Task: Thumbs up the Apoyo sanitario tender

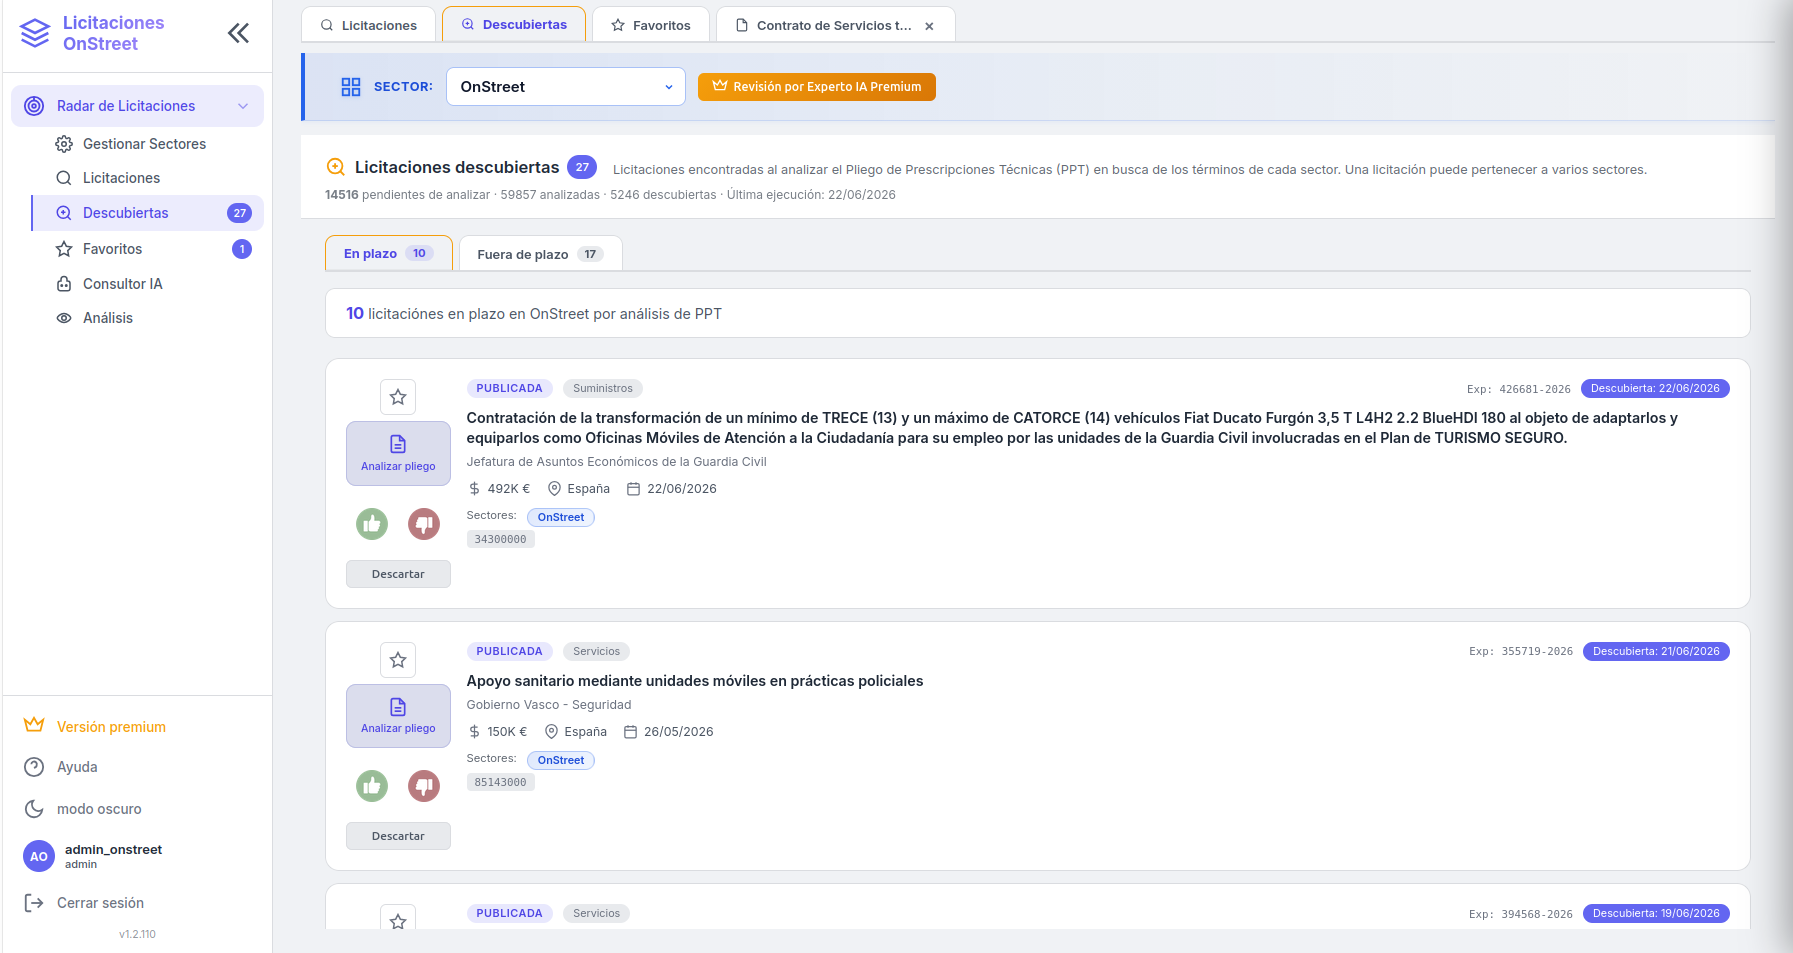Action: (372, 786)
